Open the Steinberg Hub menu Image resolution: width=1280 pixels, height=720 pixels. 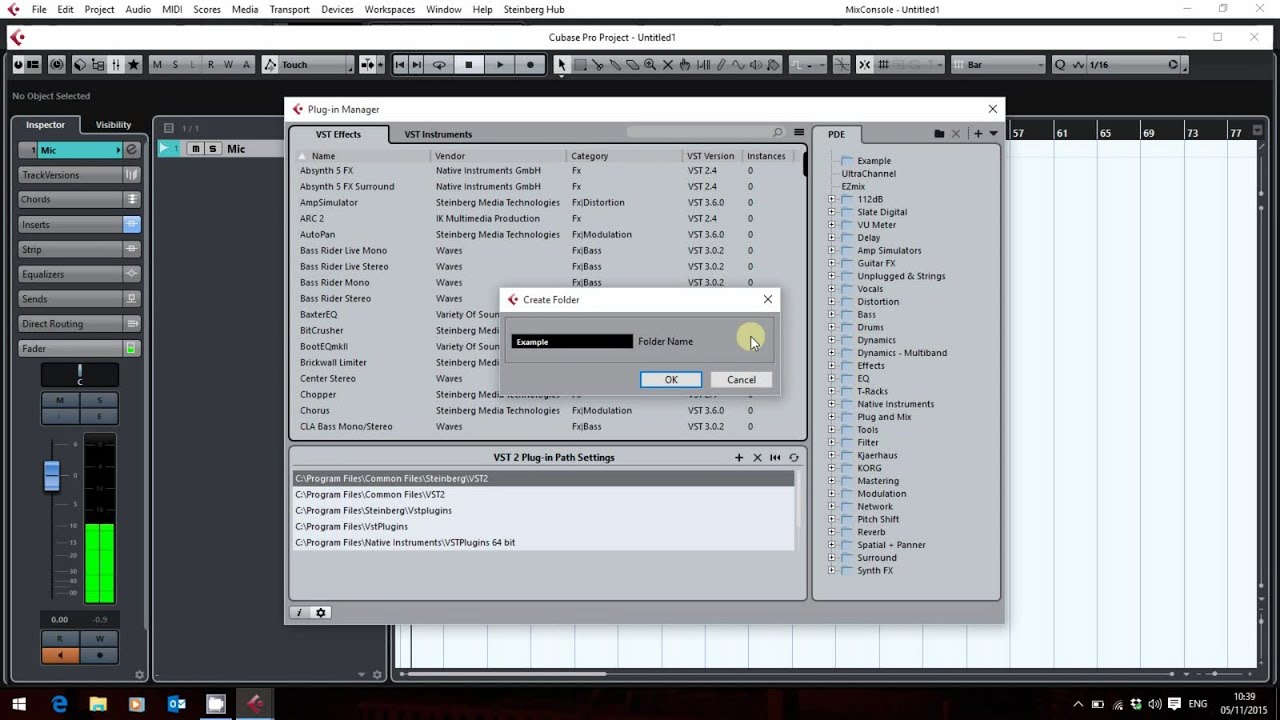point(534,9)
